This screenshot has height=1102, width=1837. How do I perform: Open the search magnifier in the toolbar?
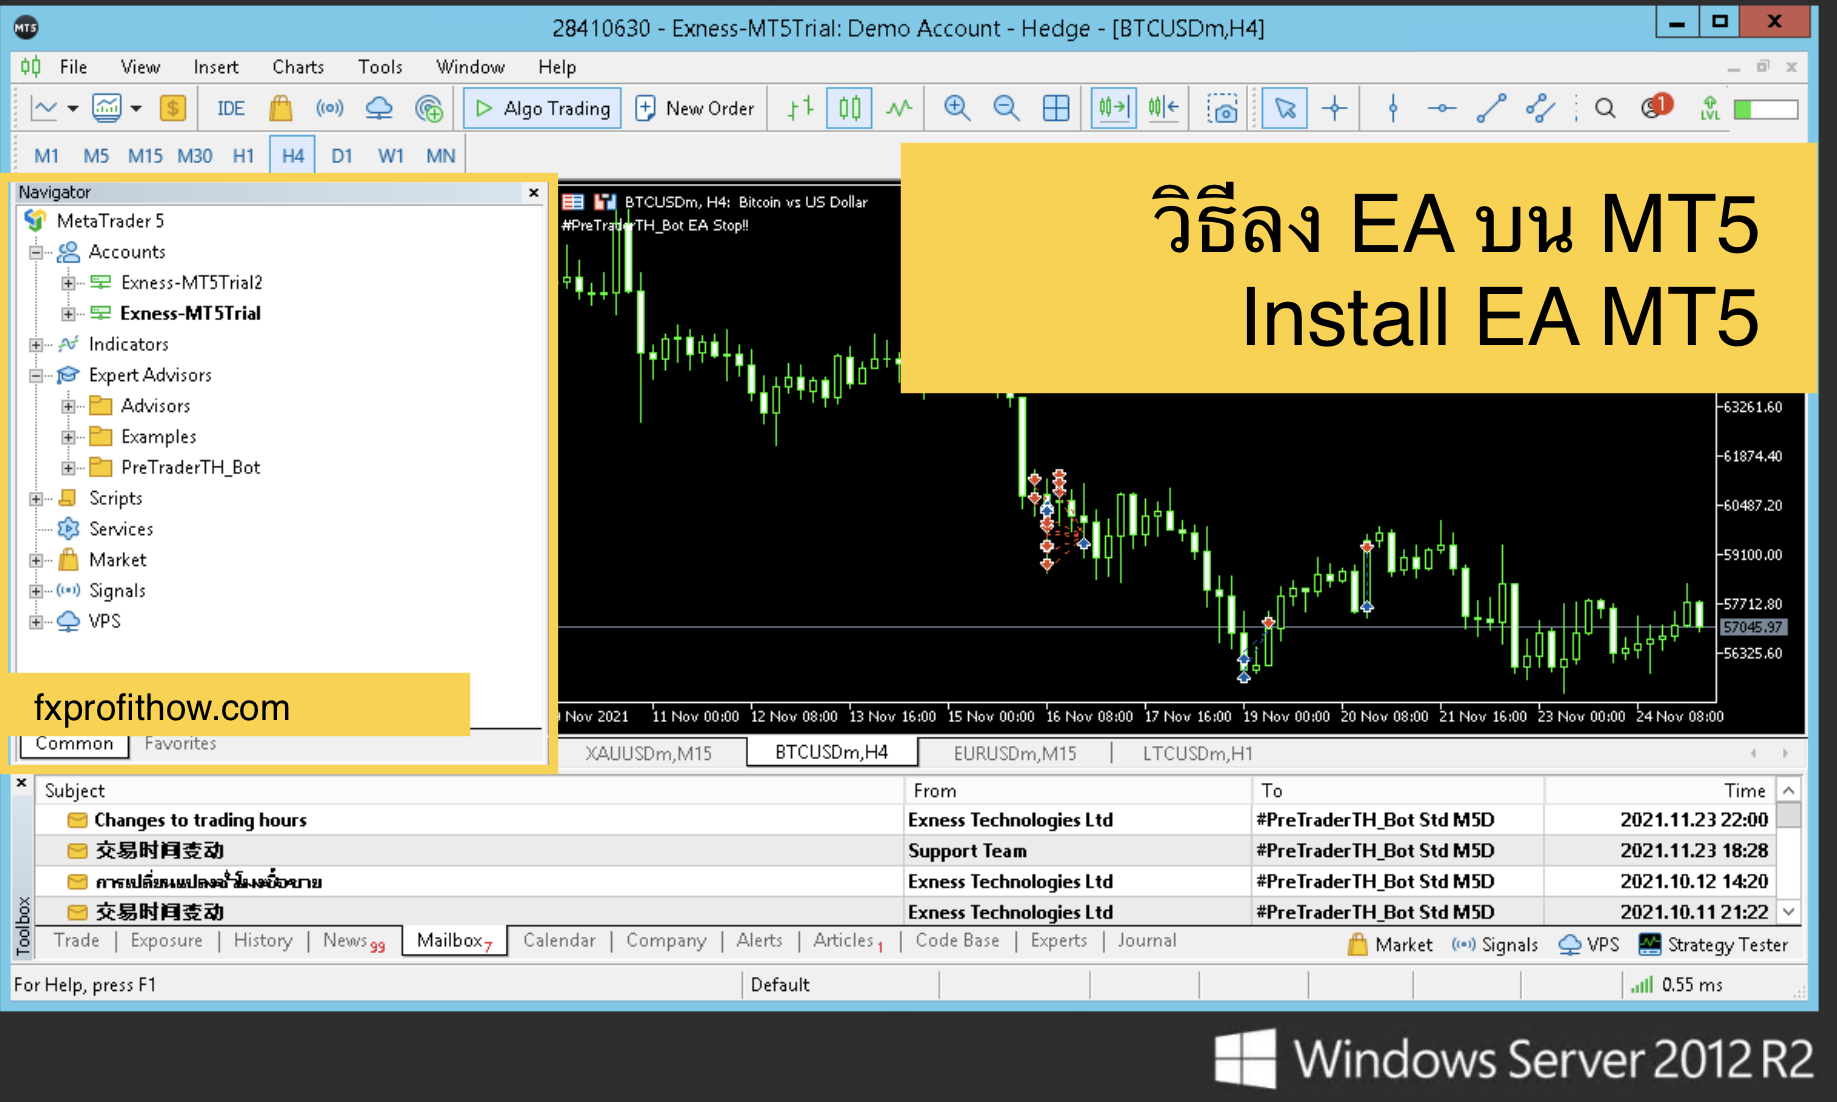tap(1605, 108)
